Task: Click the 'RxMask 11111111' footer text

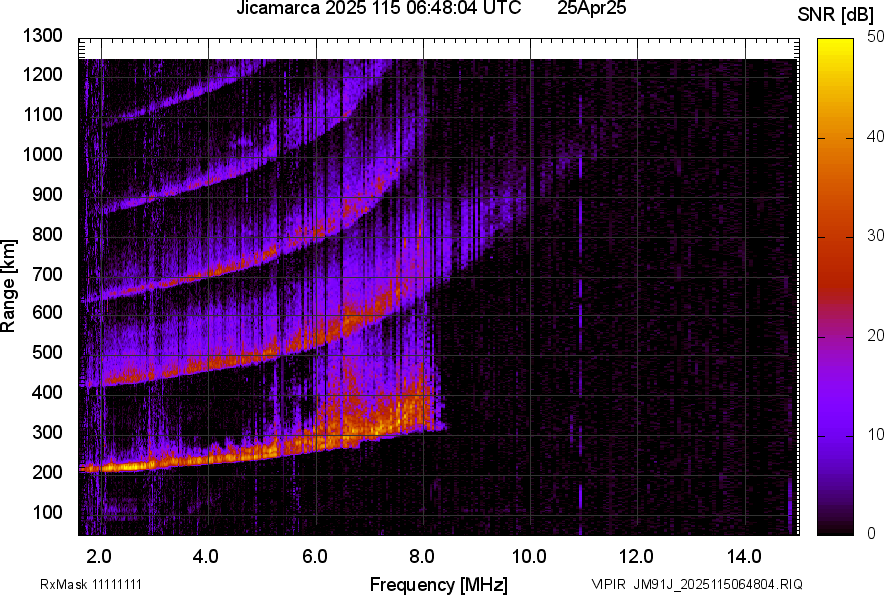Action: 91,584
